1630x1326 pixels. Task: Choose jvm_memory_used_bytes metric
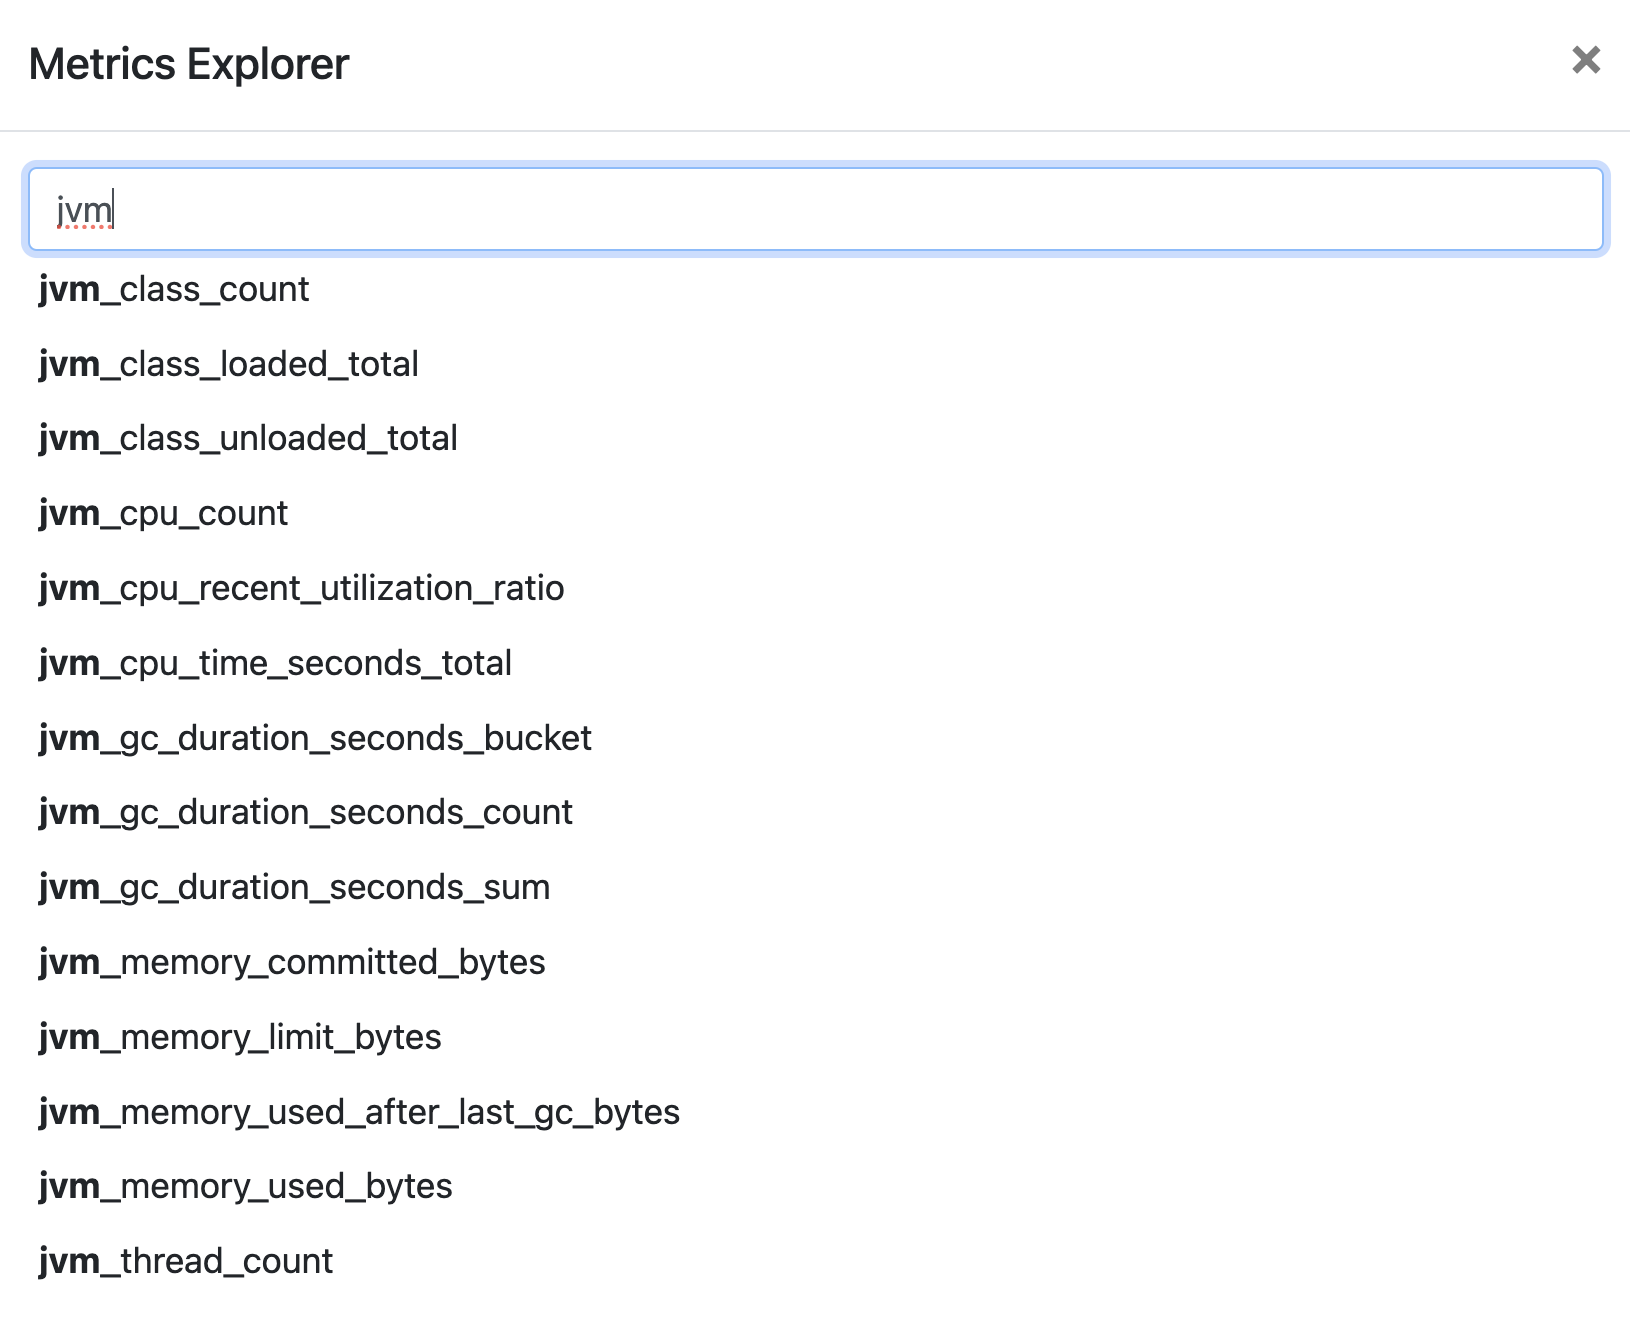pos(245,1186)
